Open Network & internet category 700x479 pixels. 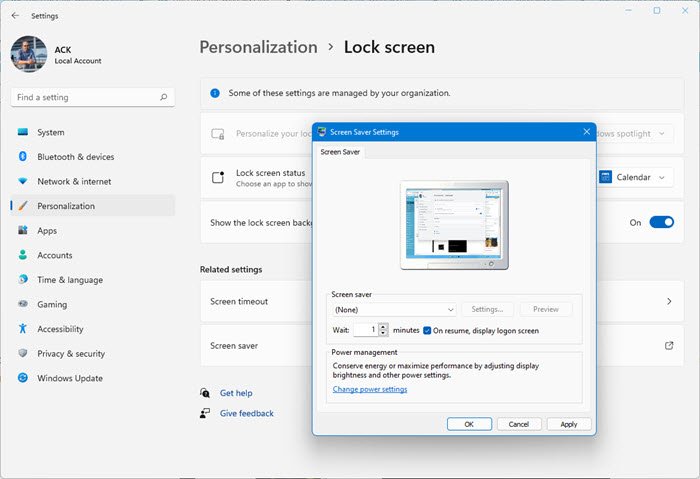[92, 181]
